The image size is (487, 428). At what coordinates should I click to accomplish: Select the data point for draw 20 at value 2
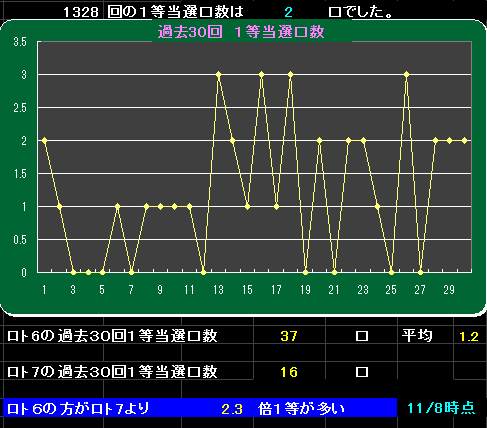click(x=319, y=141)
